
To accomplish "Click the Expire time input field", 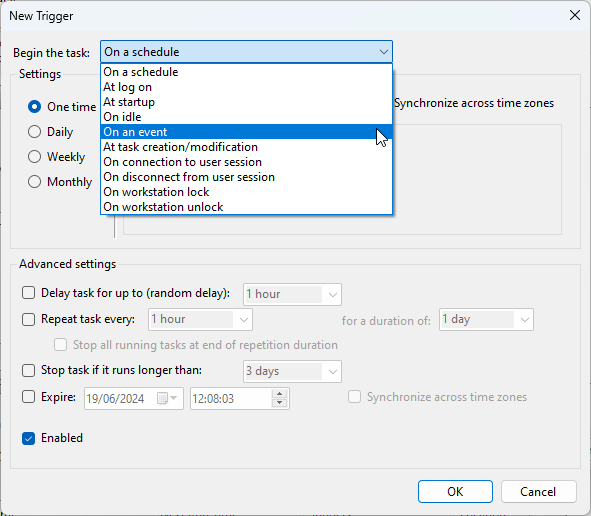I will click(231, 398).
